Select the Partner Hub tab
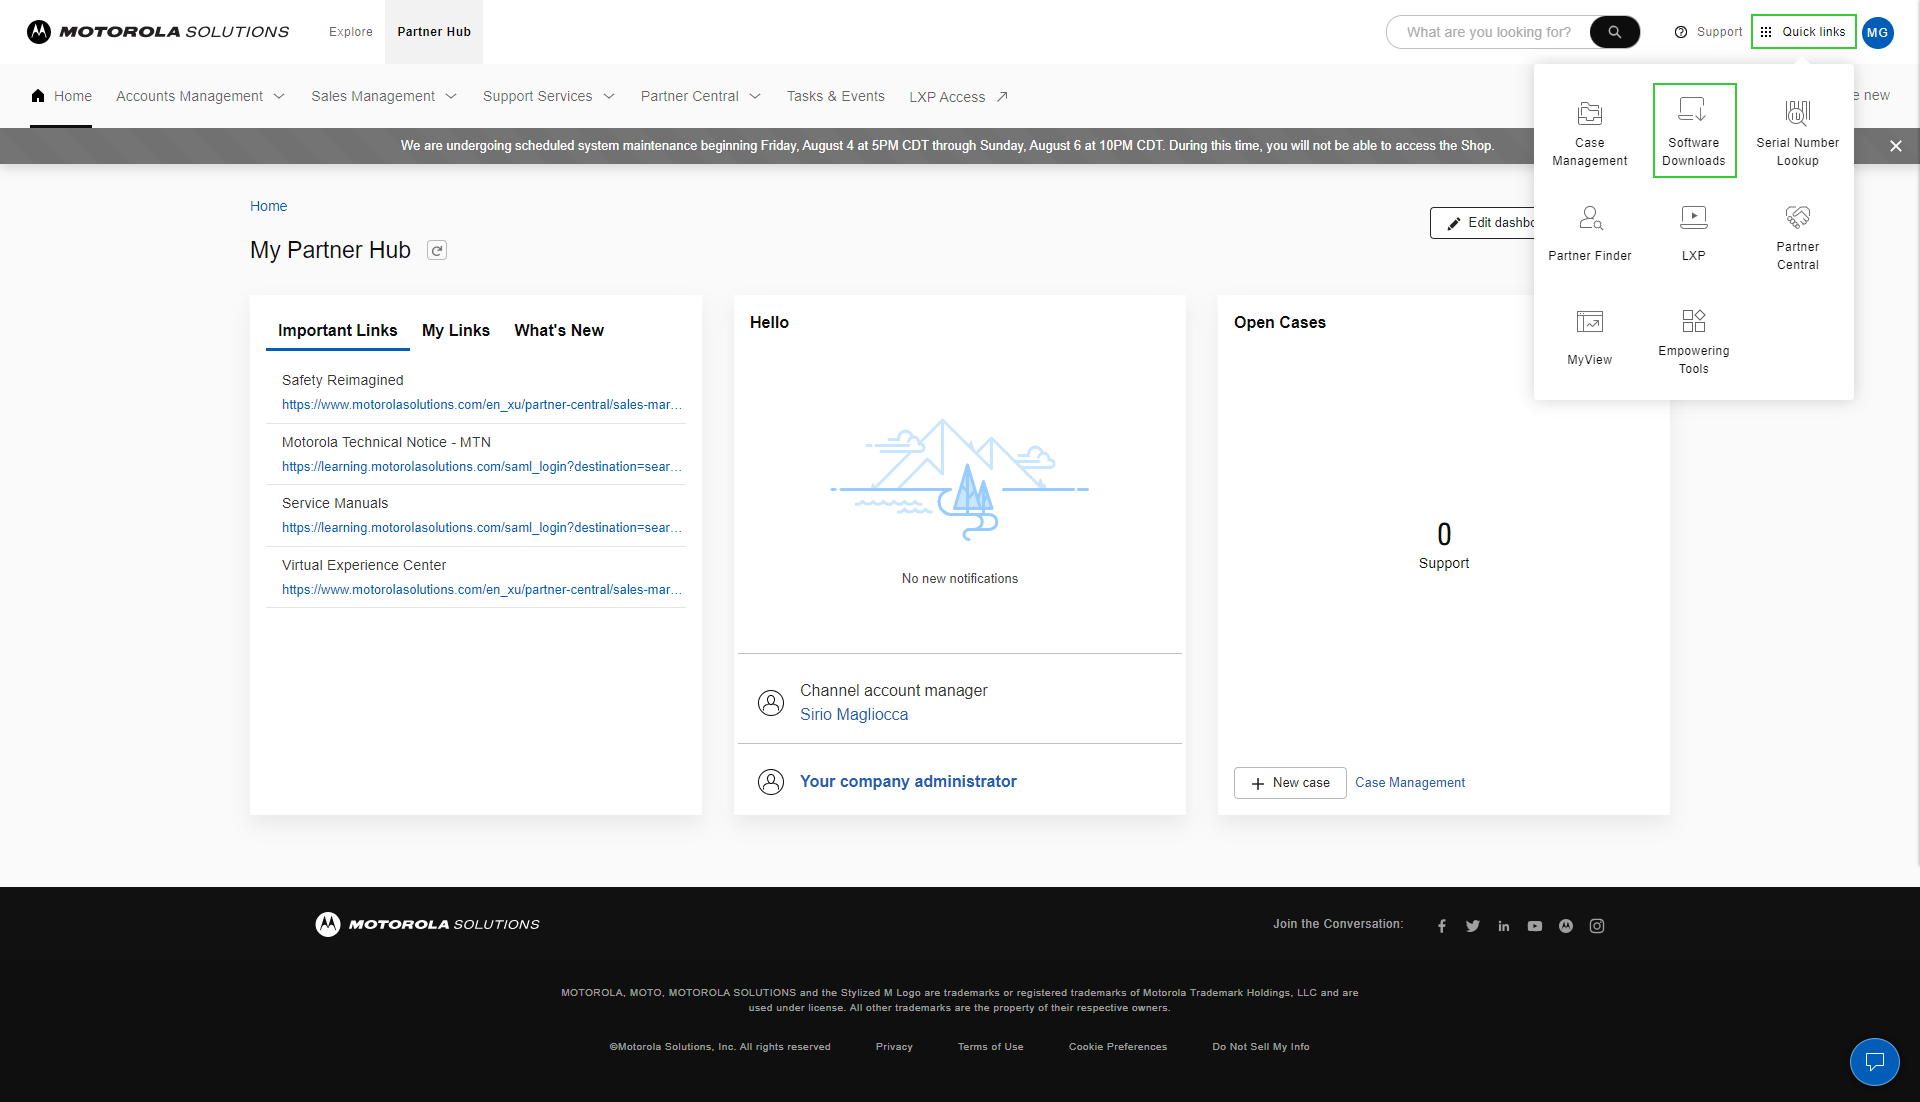1920x1102 pixels. coord(434,32)
